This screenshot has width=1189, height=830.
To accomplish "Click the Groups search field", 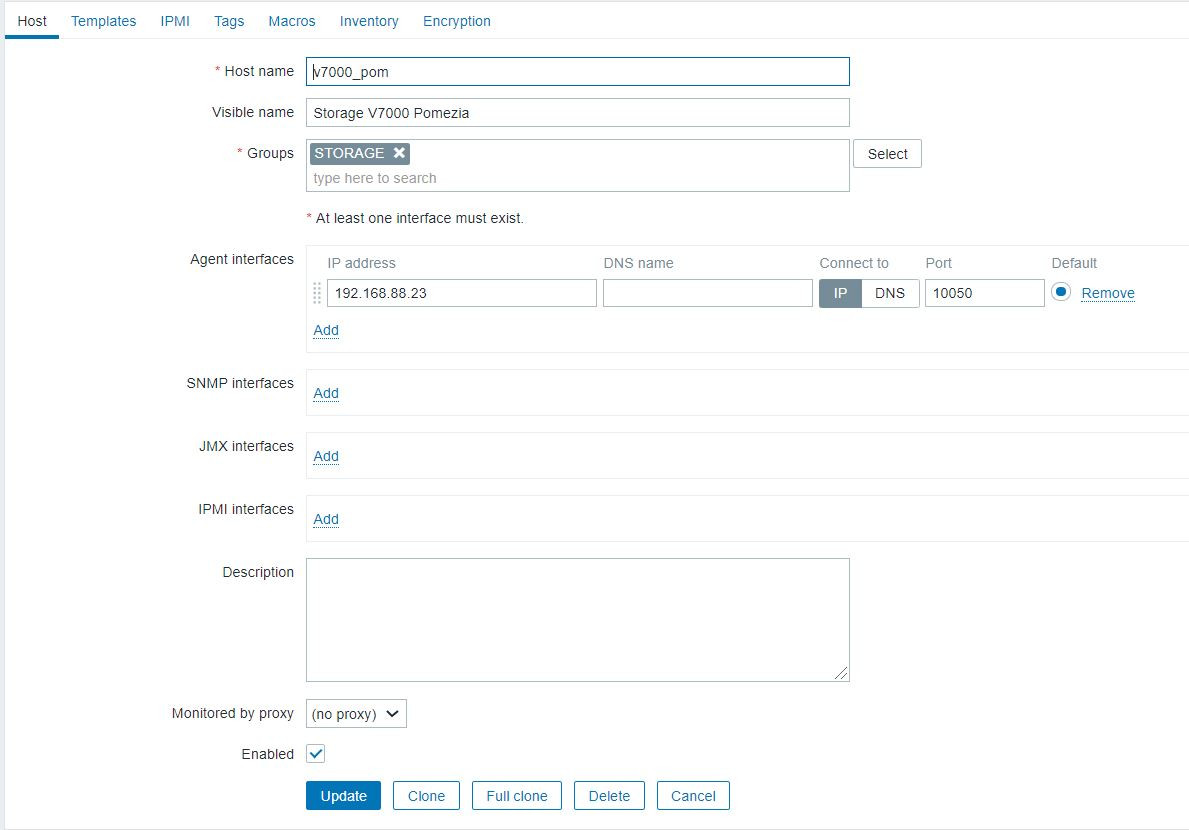I will click(x=578, y=178).
